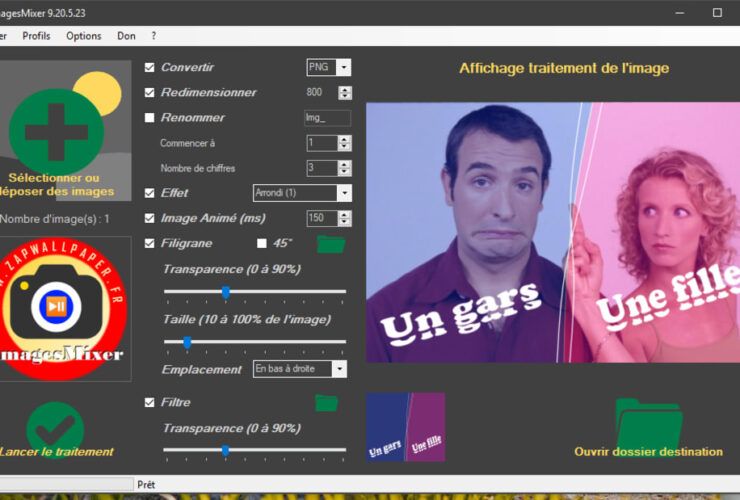Open the ? help menu
The width and height of the screenshot is (740, 500).
click(153, 36)
